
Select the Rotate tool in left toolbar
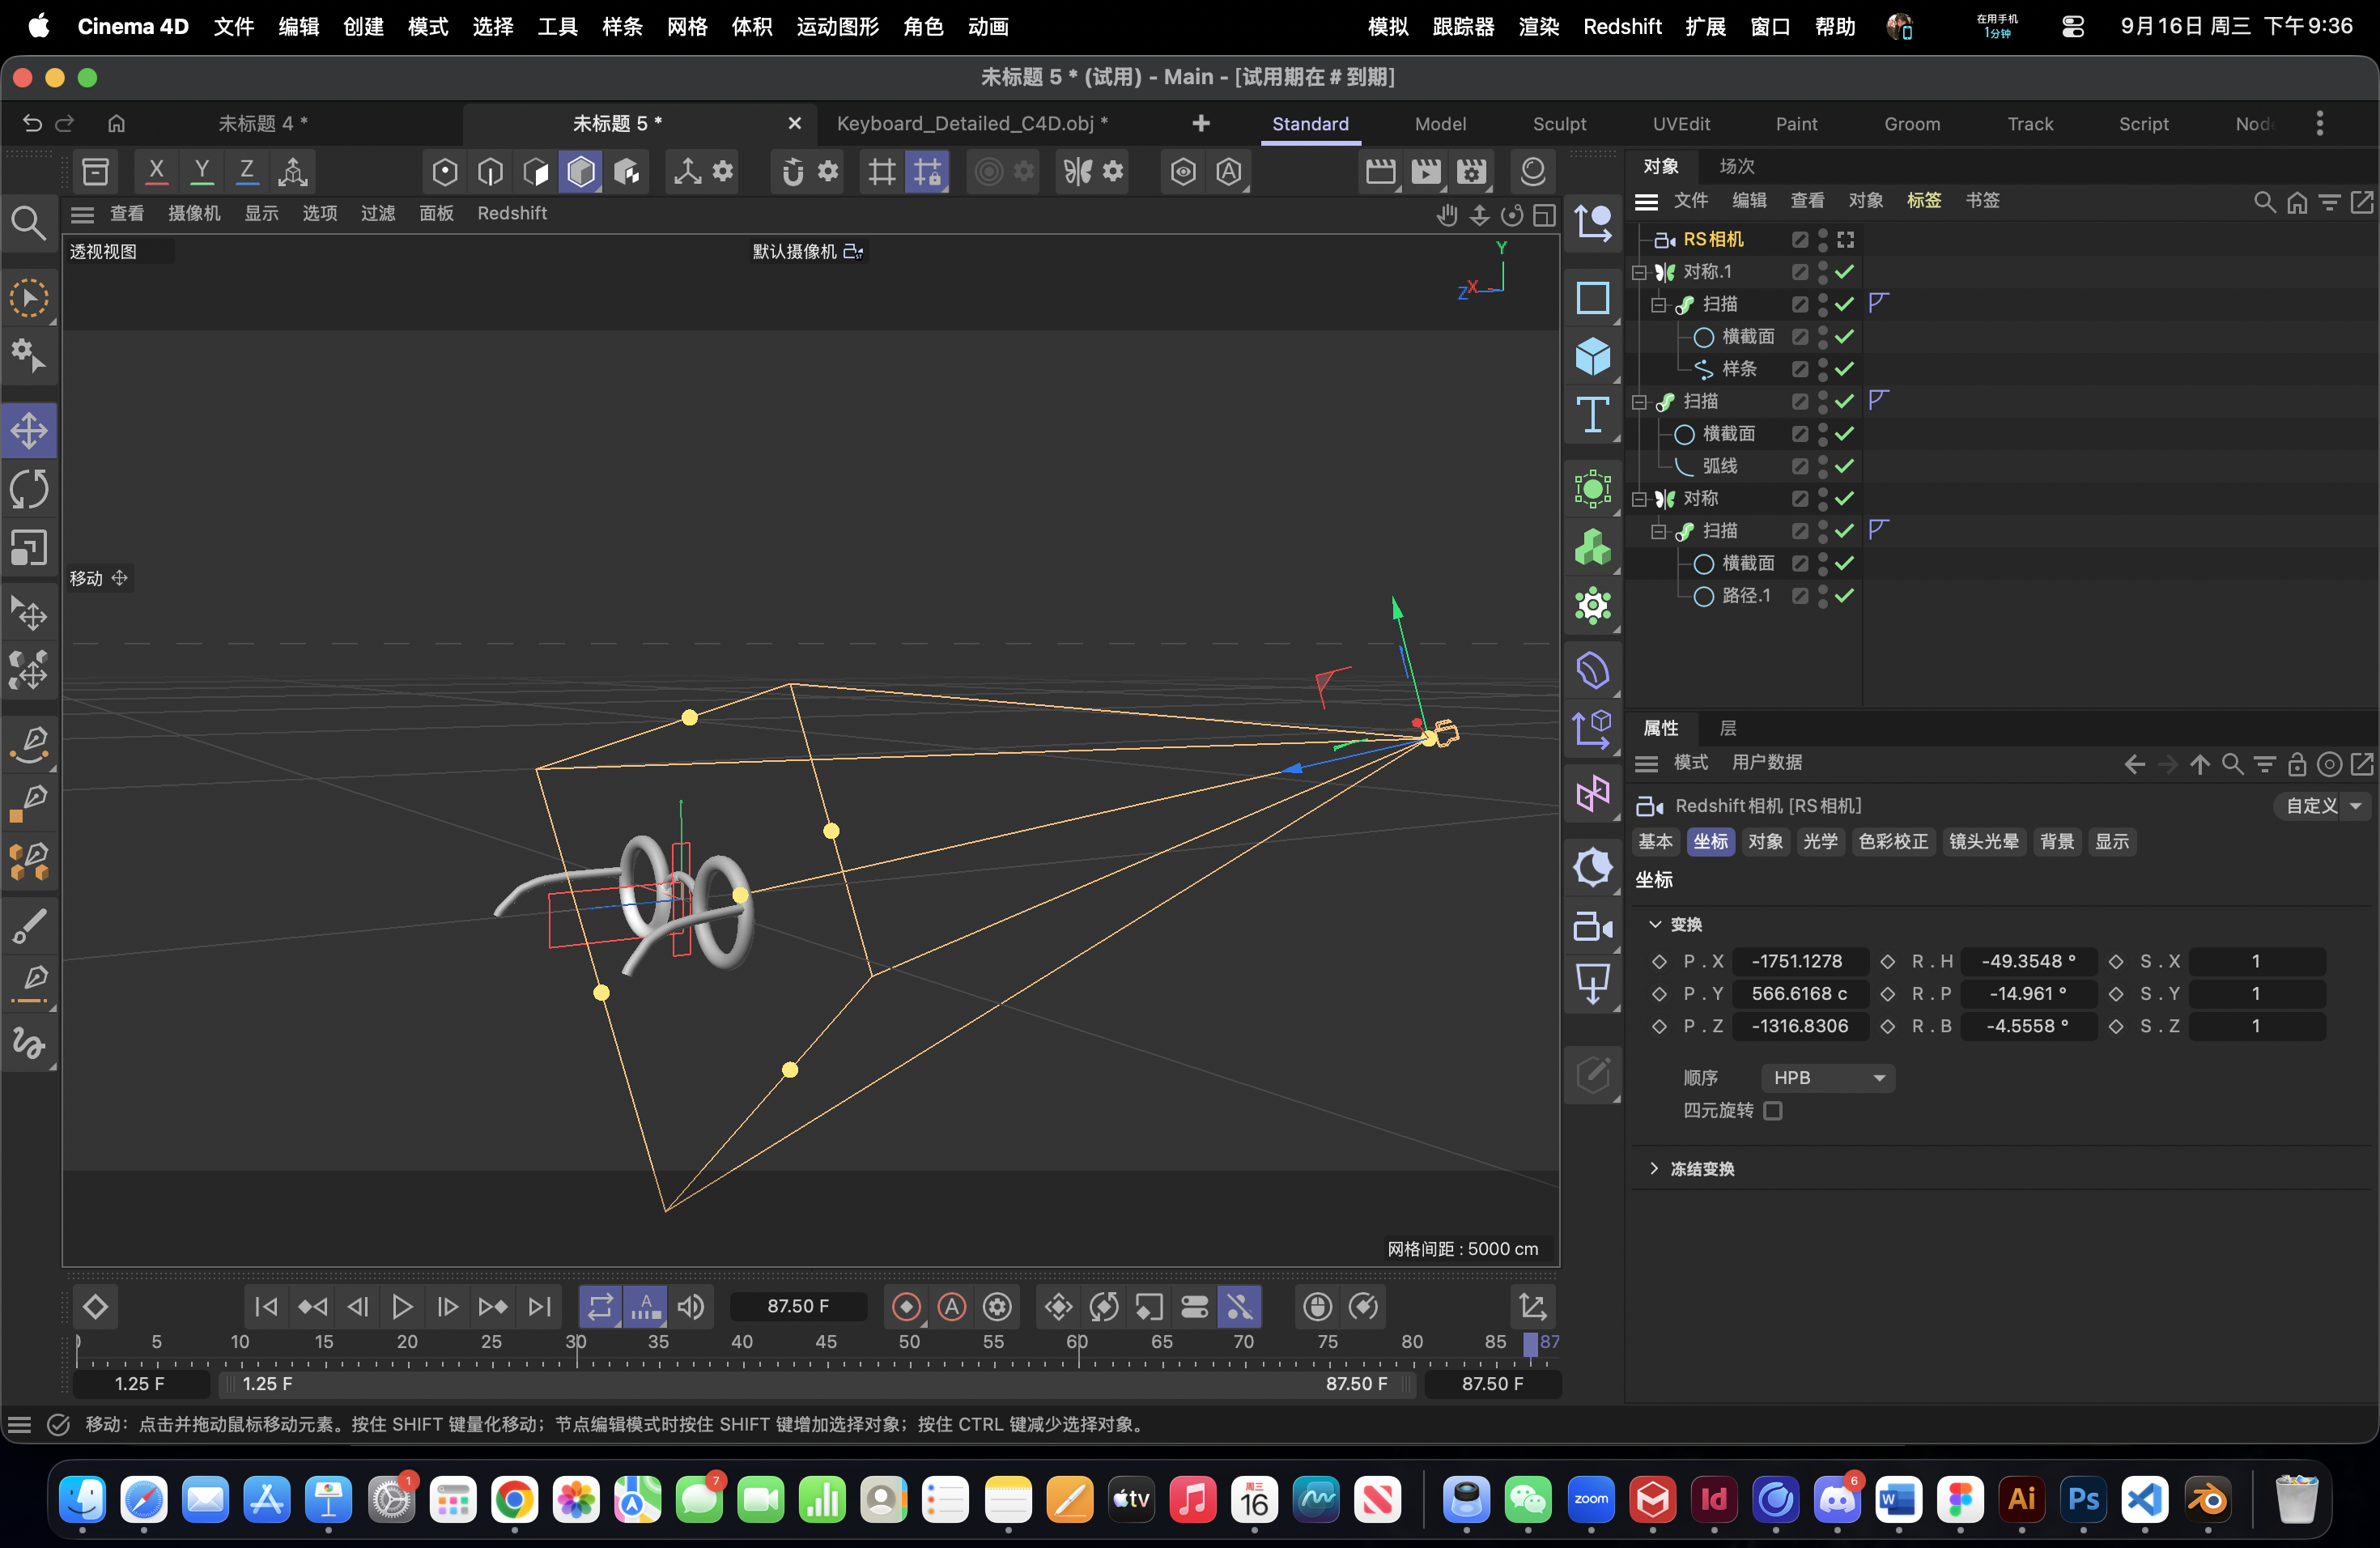point(29,489)
